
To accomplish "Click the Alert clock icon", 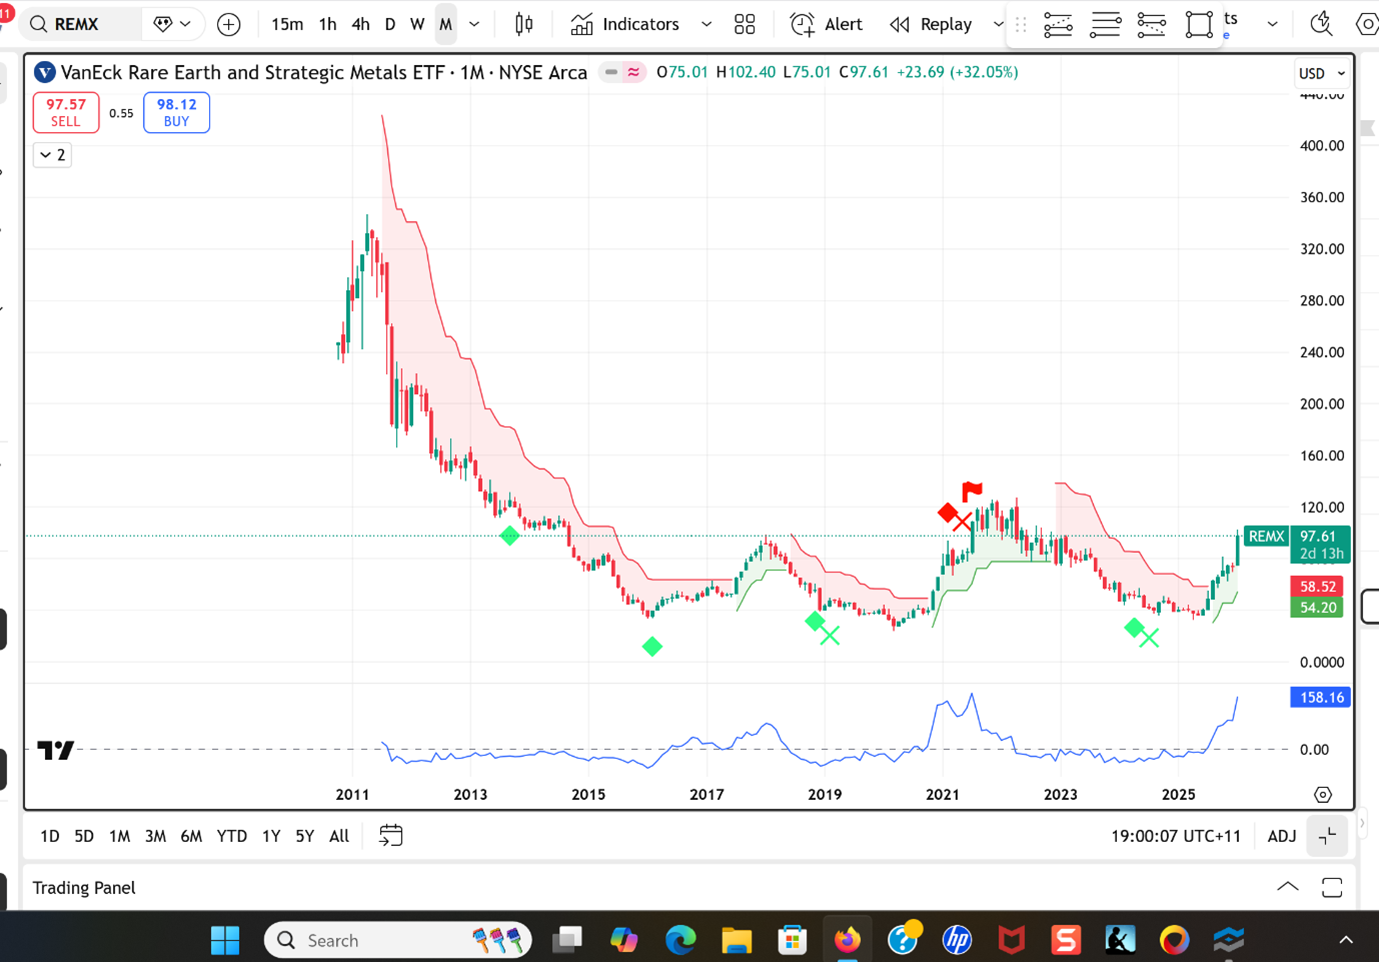I will 802,24.
